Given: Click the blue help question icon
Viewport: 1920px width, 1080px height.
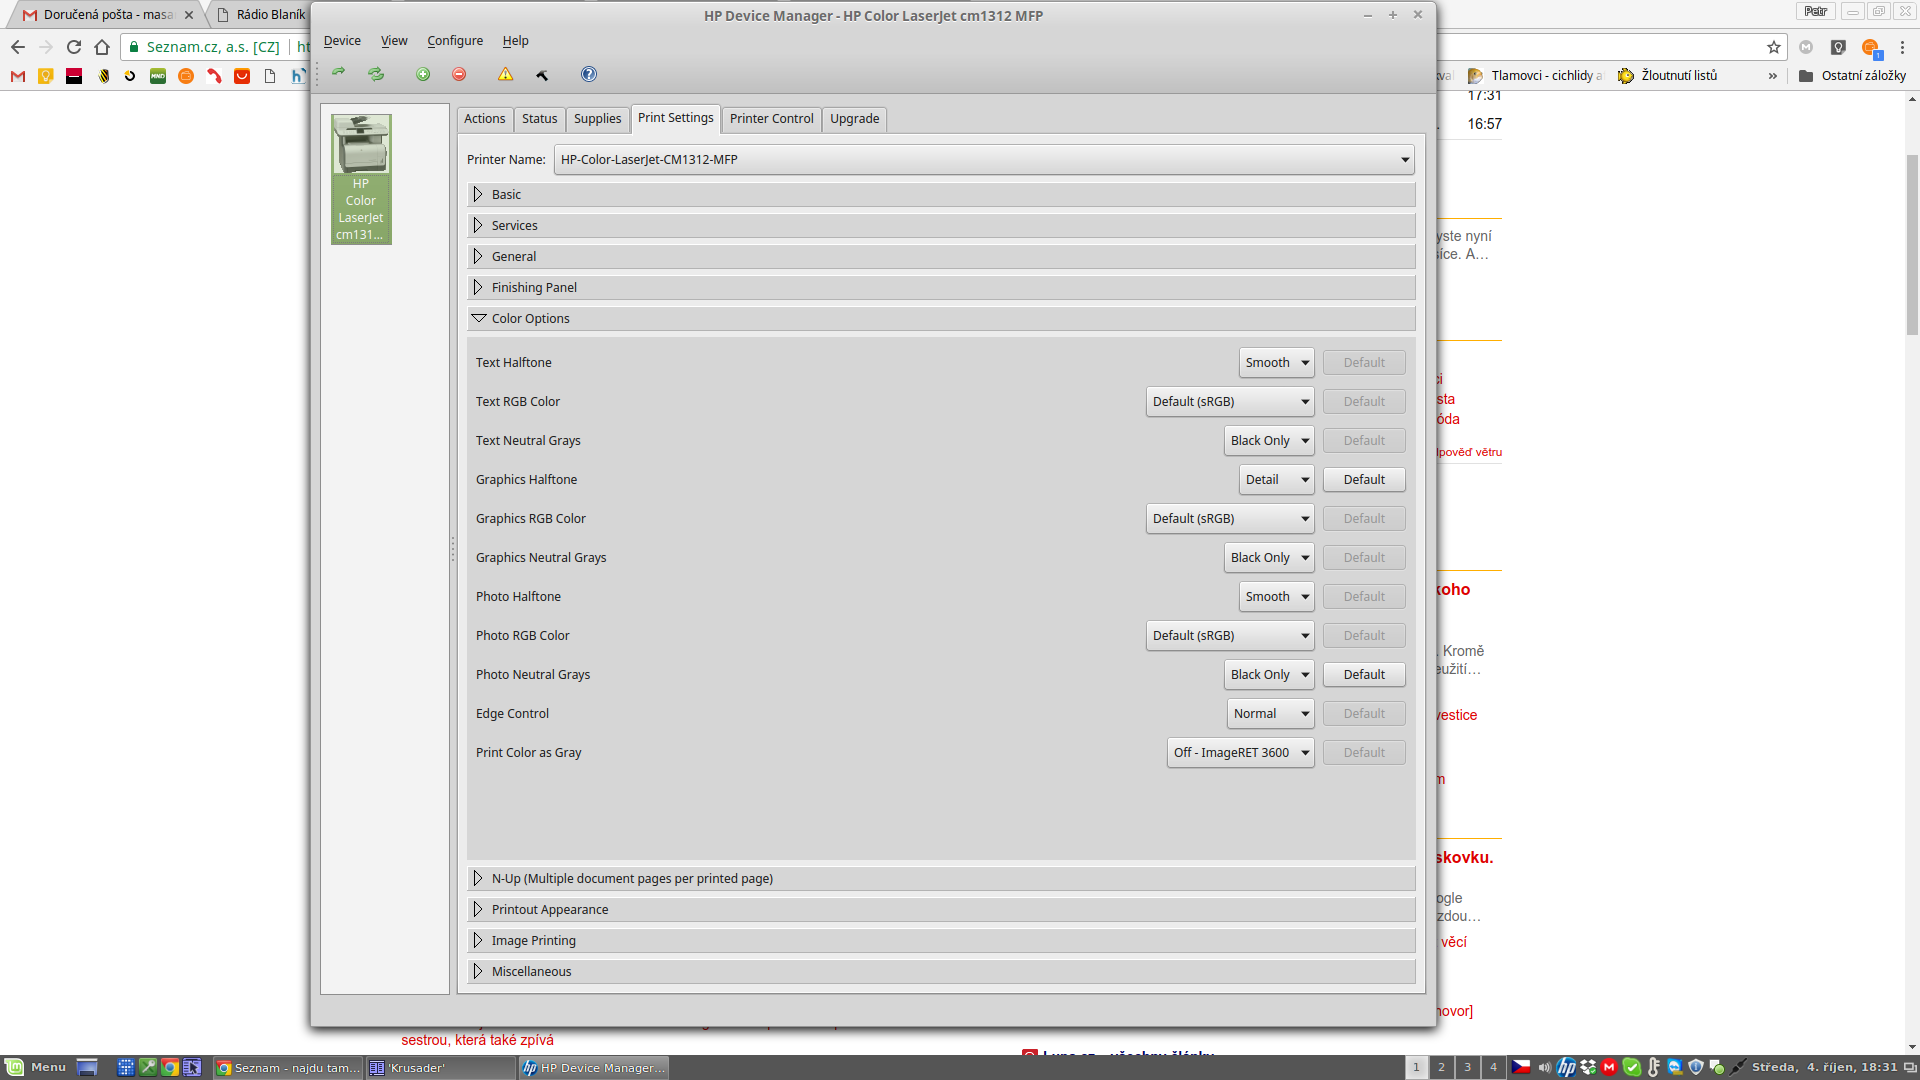Looking at the screenshot, I should [589, 74].
